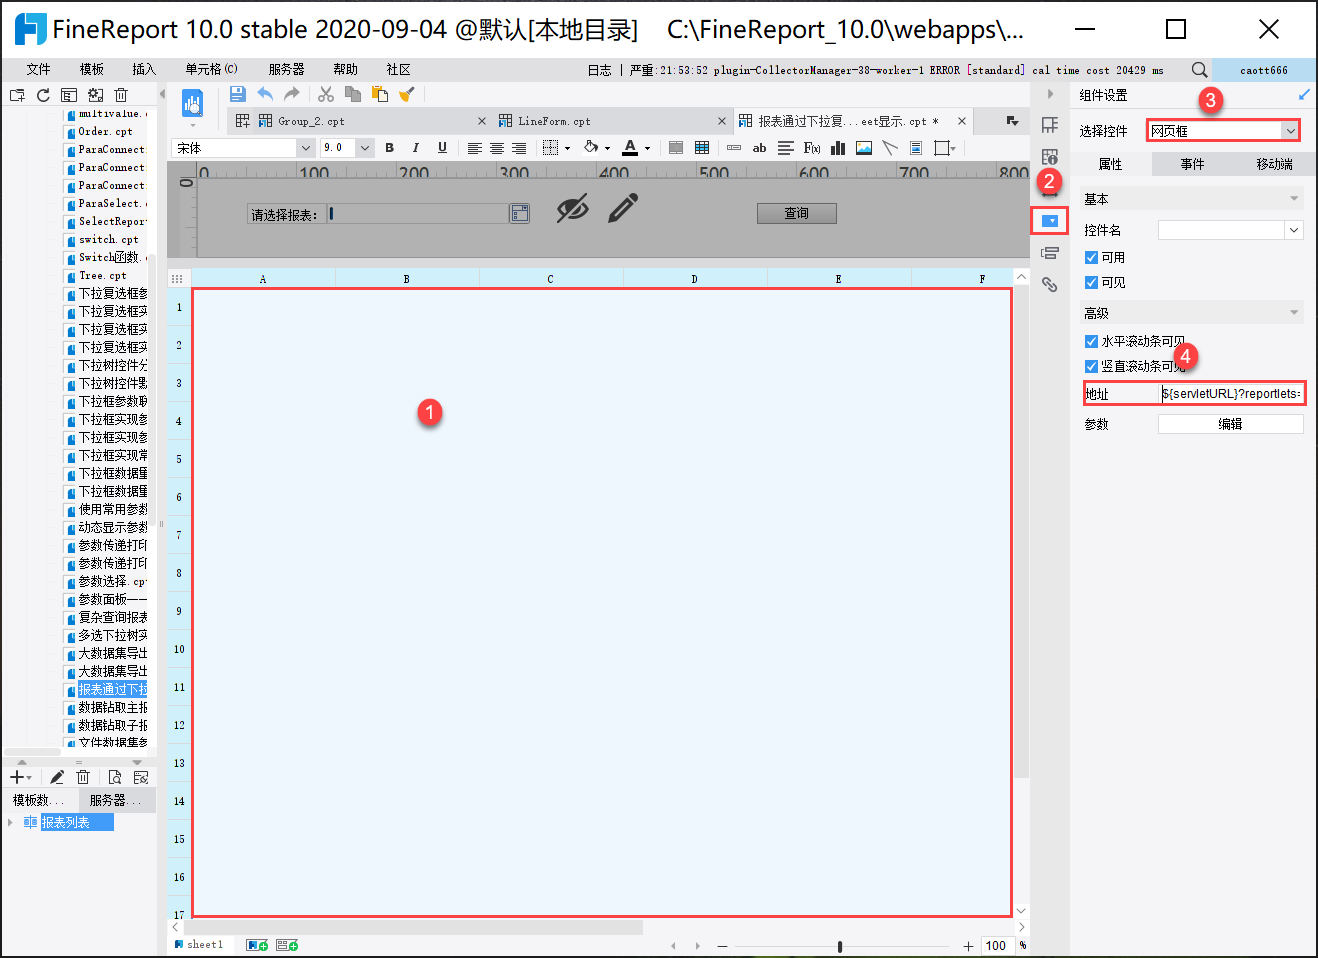Open the 模板 menu
Screen dimensions: 1318x958
(92, 69)
